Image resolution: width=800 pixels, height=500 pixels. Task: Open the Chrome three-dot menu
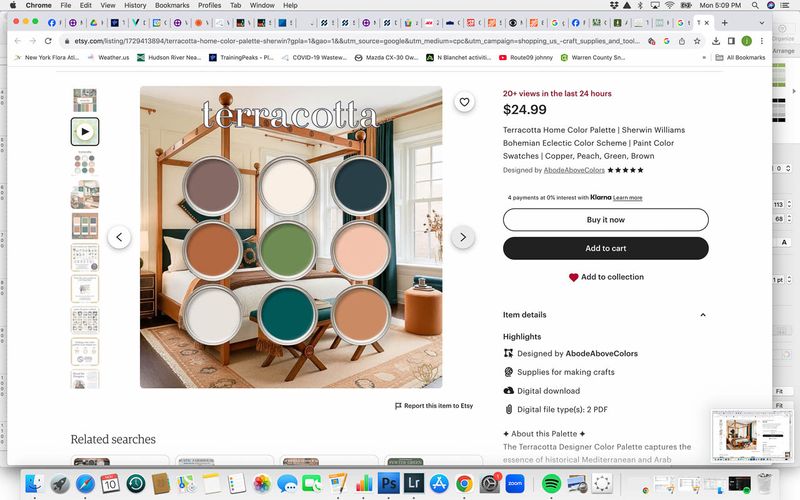pos(762,41)
